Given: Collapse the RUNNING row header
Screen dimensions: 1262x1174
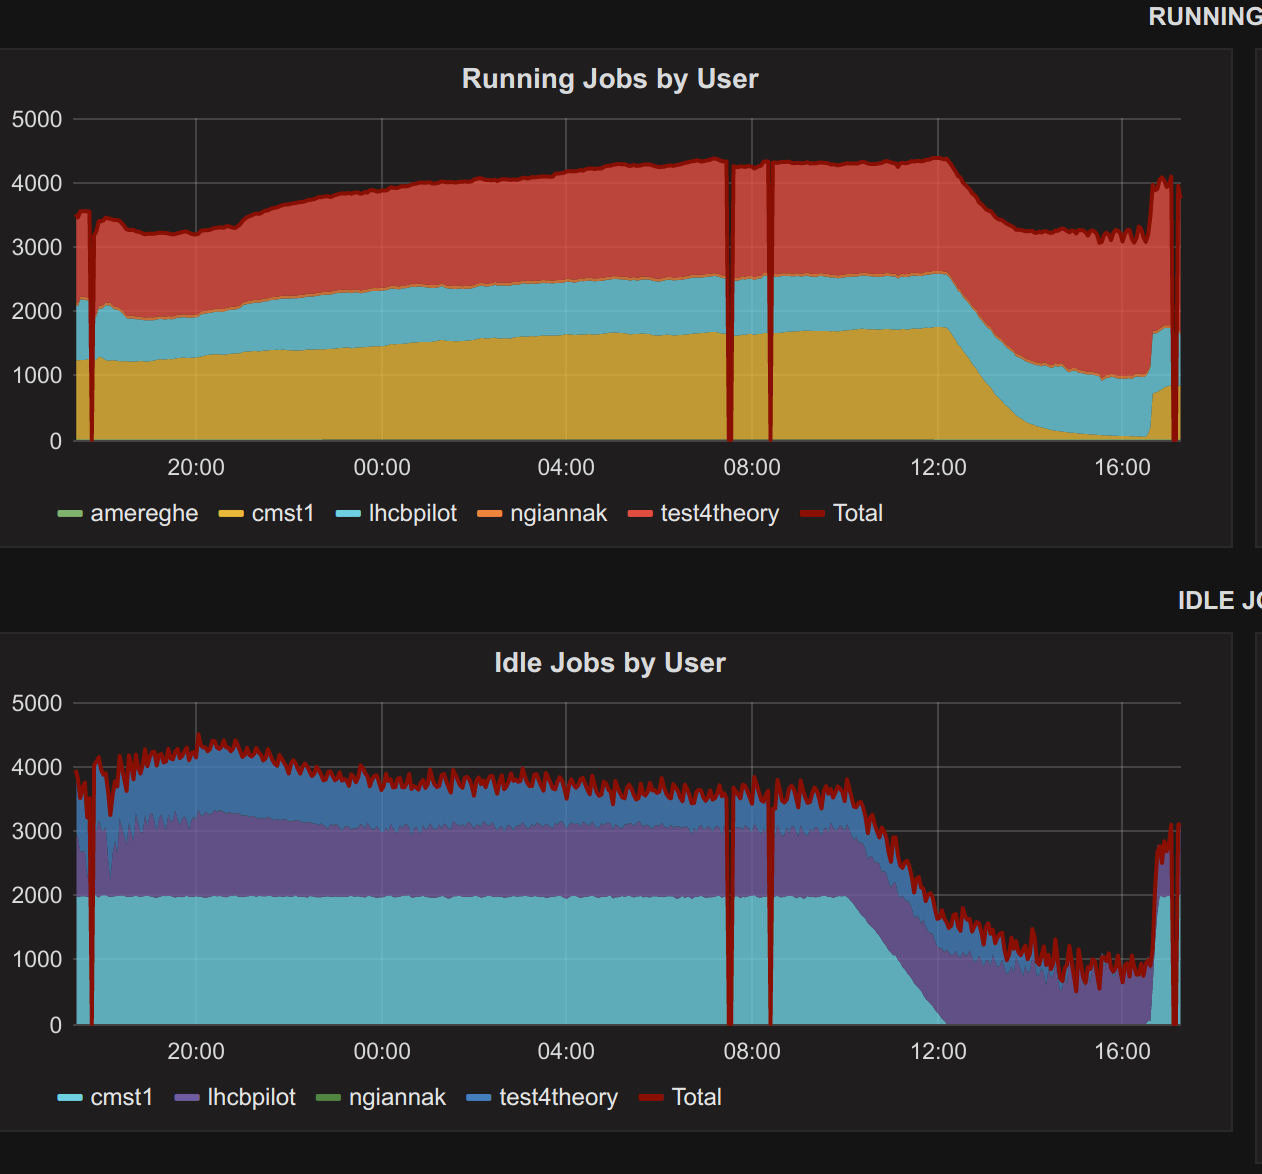Looking at the screenshot, I should click(1204, 17).
